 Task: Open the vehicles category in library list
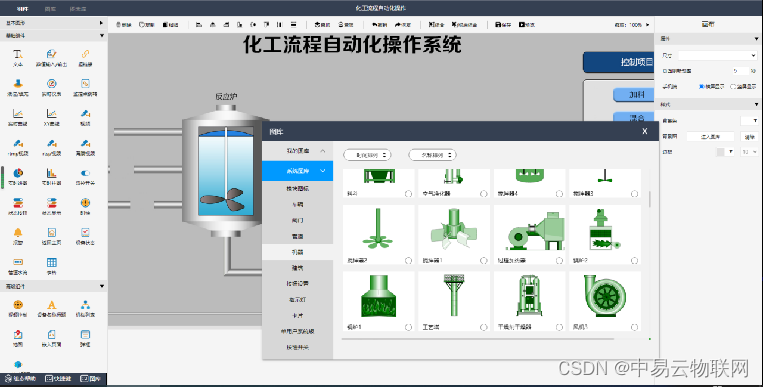pos(298,204)
